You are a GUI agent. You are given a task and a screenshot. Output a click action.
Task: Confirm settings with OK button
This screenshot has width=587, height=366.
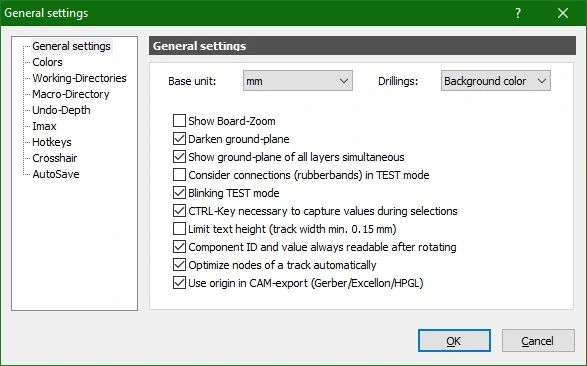454,341
